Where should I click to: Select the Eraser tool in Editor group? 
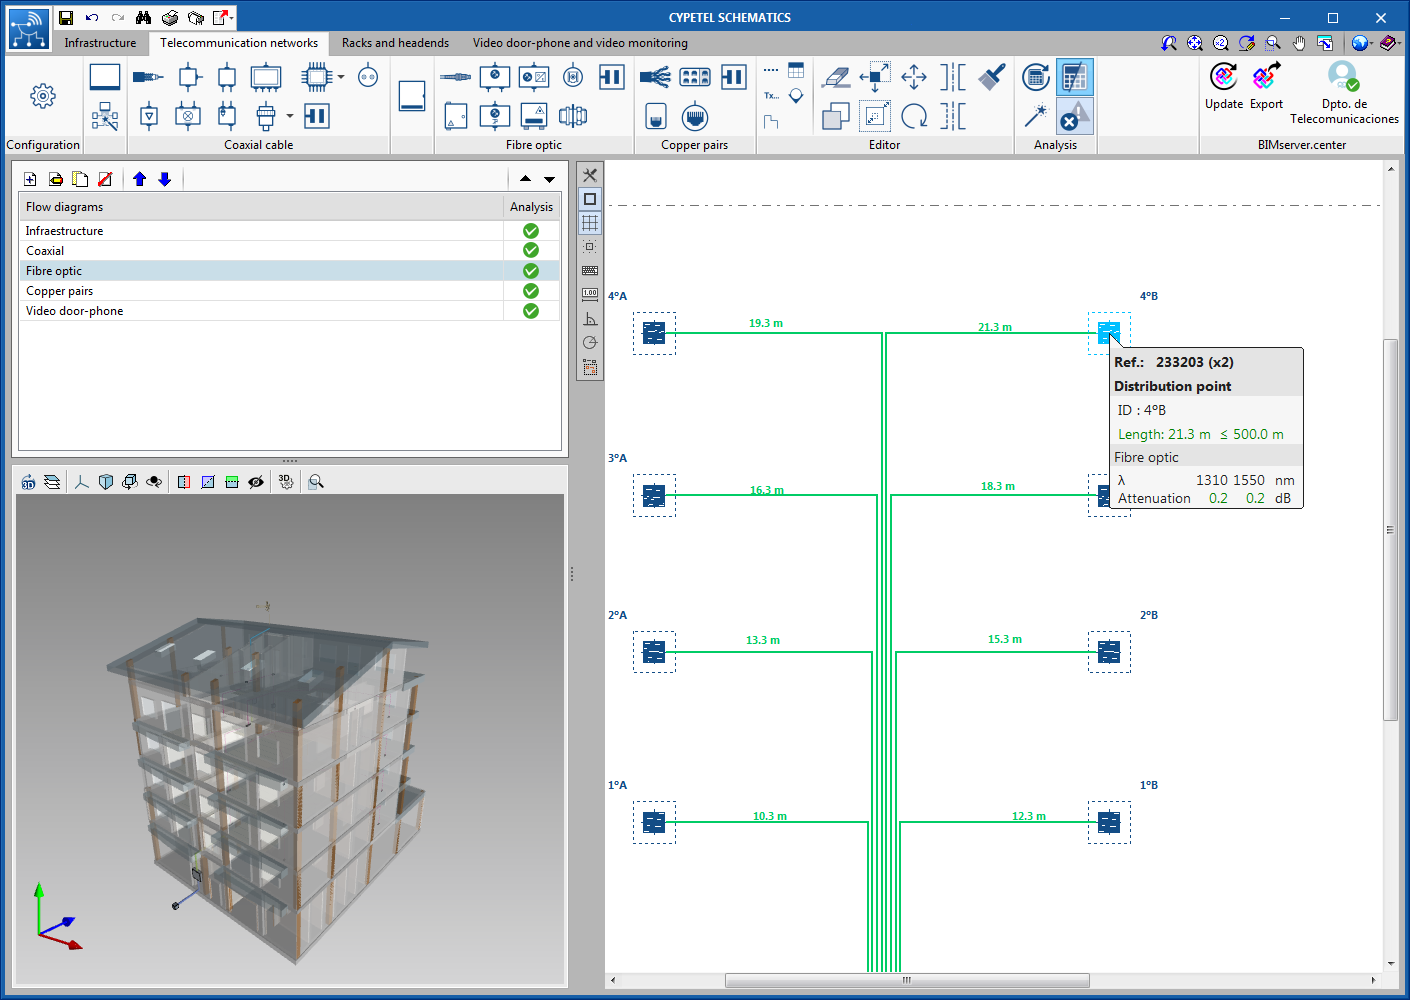pyautogui.click(x=836, y=77)
